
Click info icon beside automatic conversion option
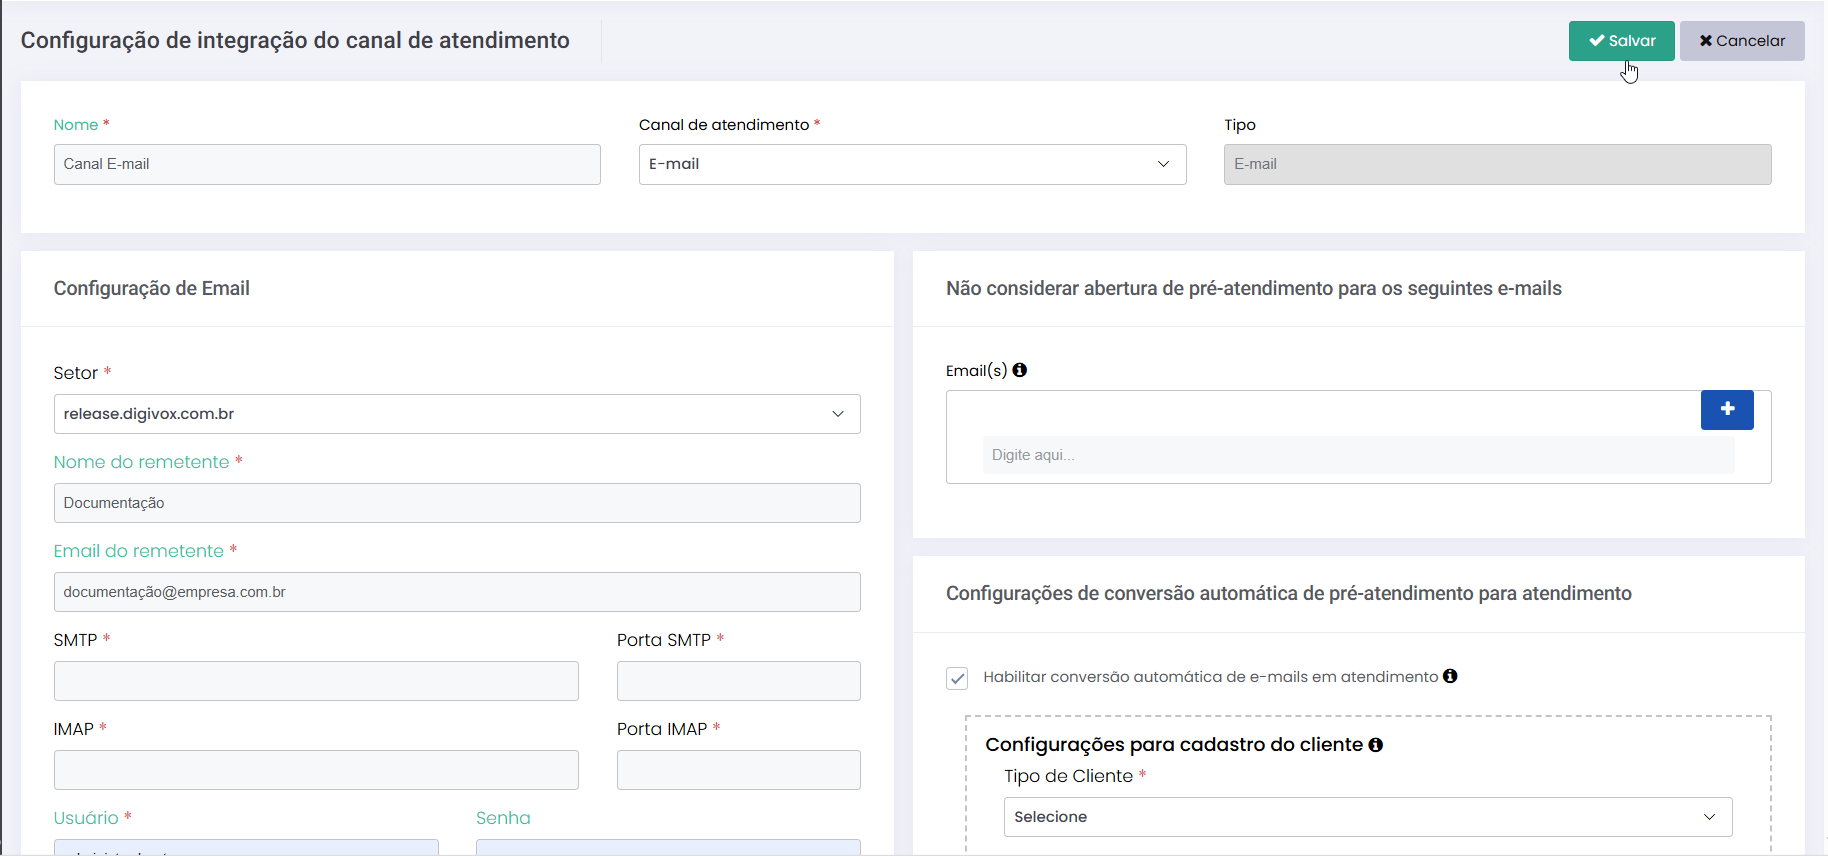(x=1450, y=677)
